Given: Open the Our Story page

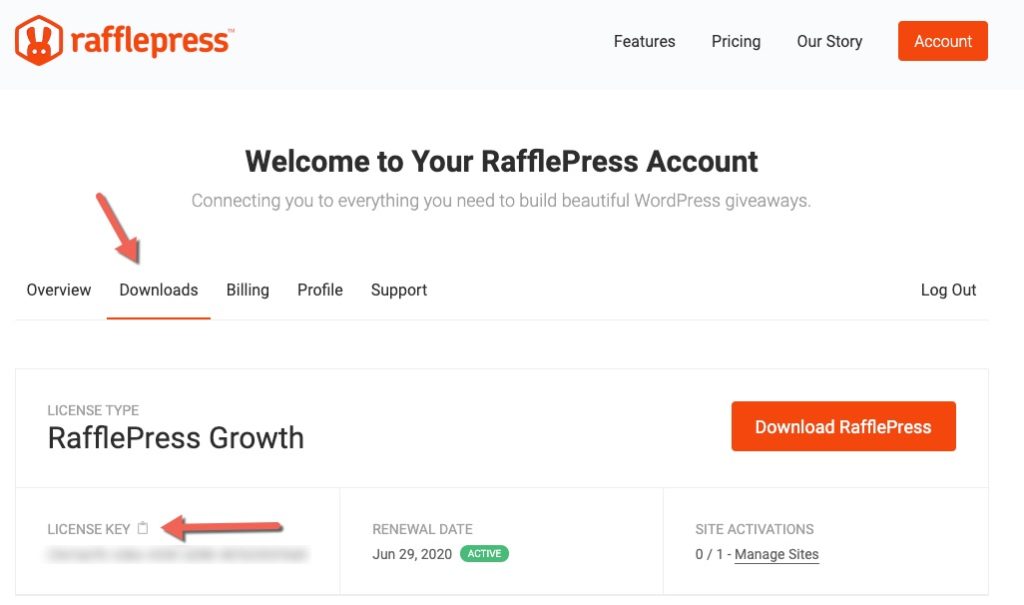Looking at the screenshot, I should click(829, 41).
